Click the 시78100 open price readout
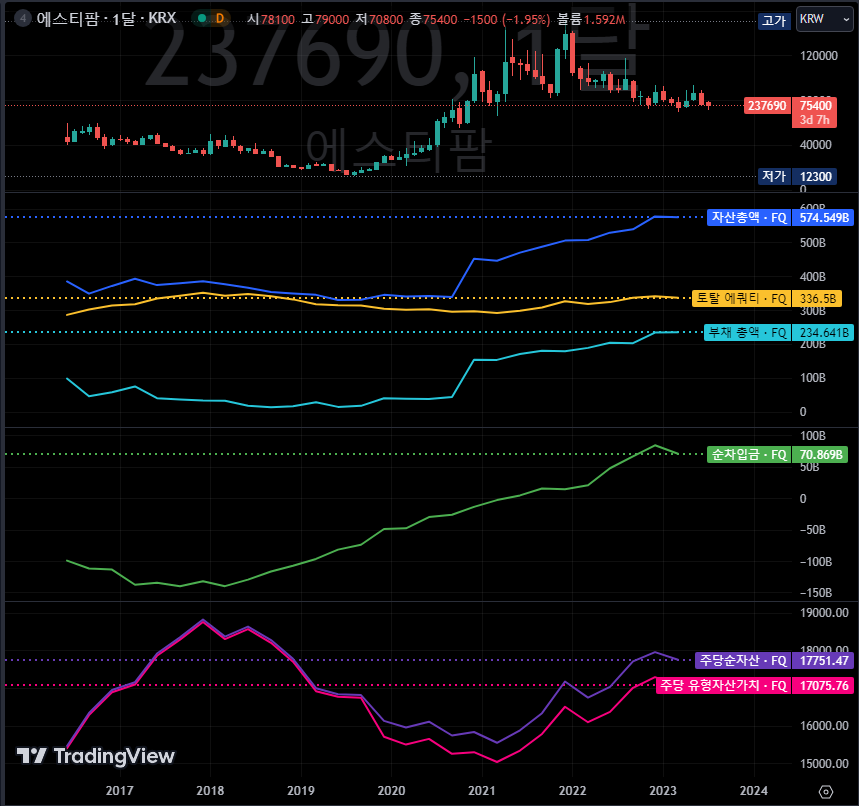This screenshot has width=859, height=806. coord(271,19)
